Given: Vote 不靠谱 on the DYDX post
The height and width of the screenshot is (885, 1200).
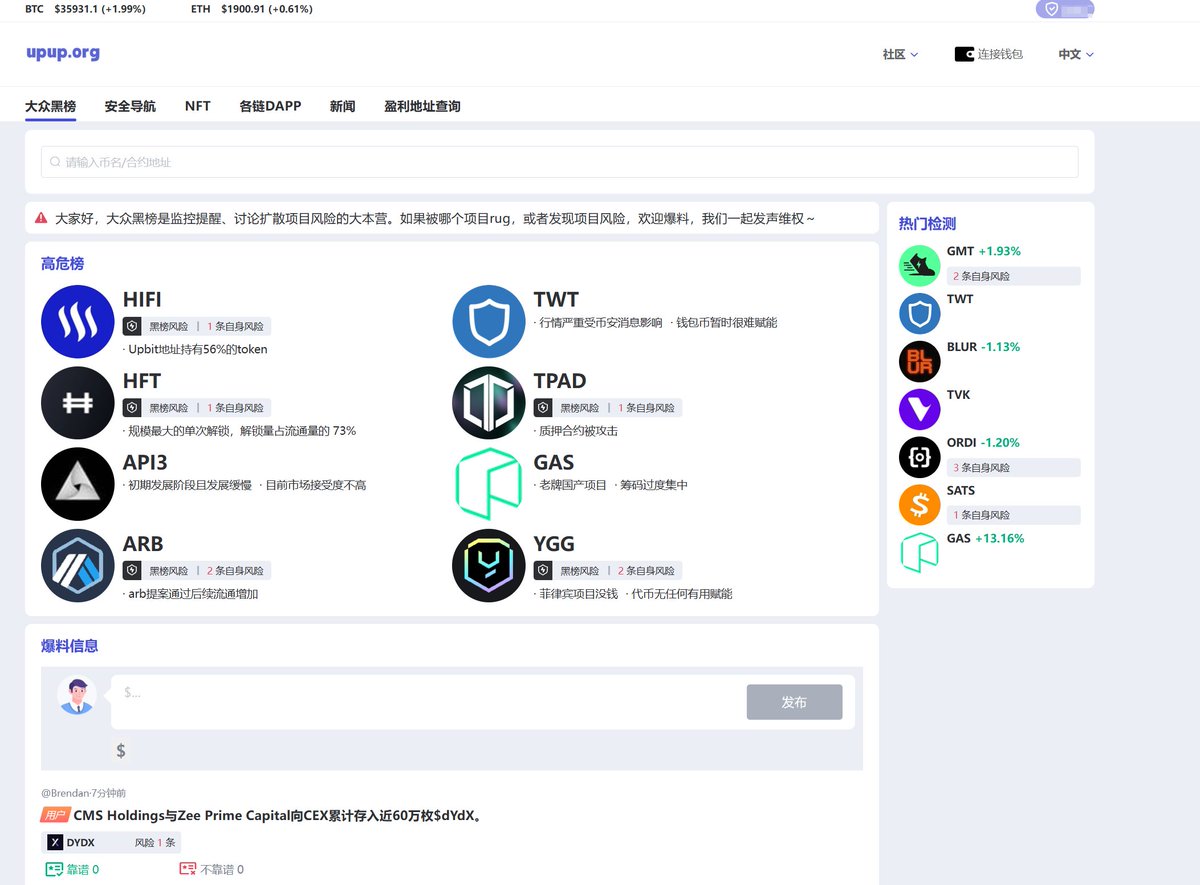Looking at the screenshot, I should click(211, 870).
